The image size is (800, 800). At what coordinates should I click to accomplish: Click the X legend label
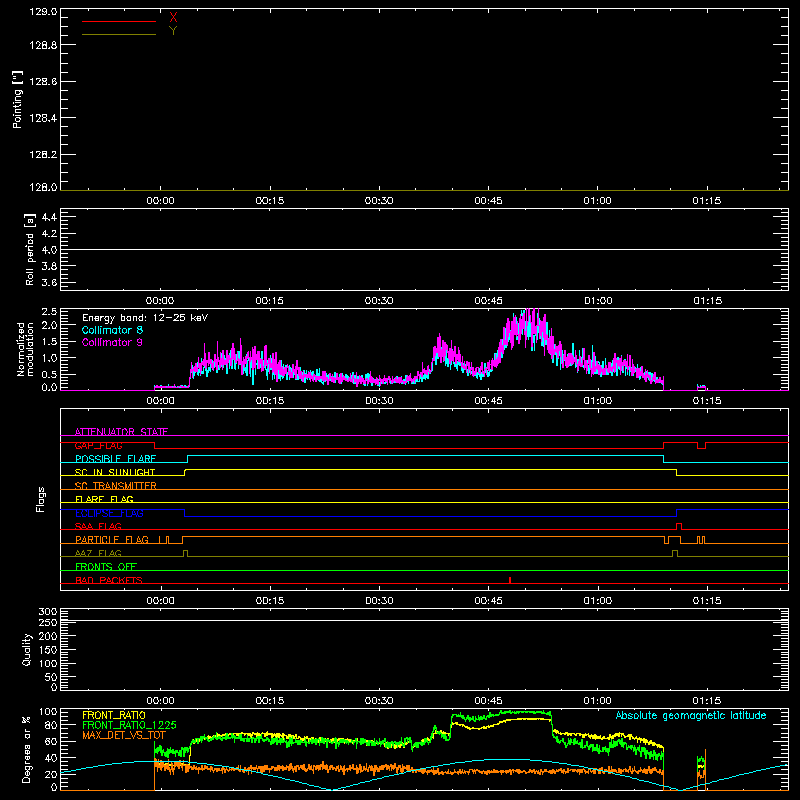pyautogui.click(x=173, y=18)
